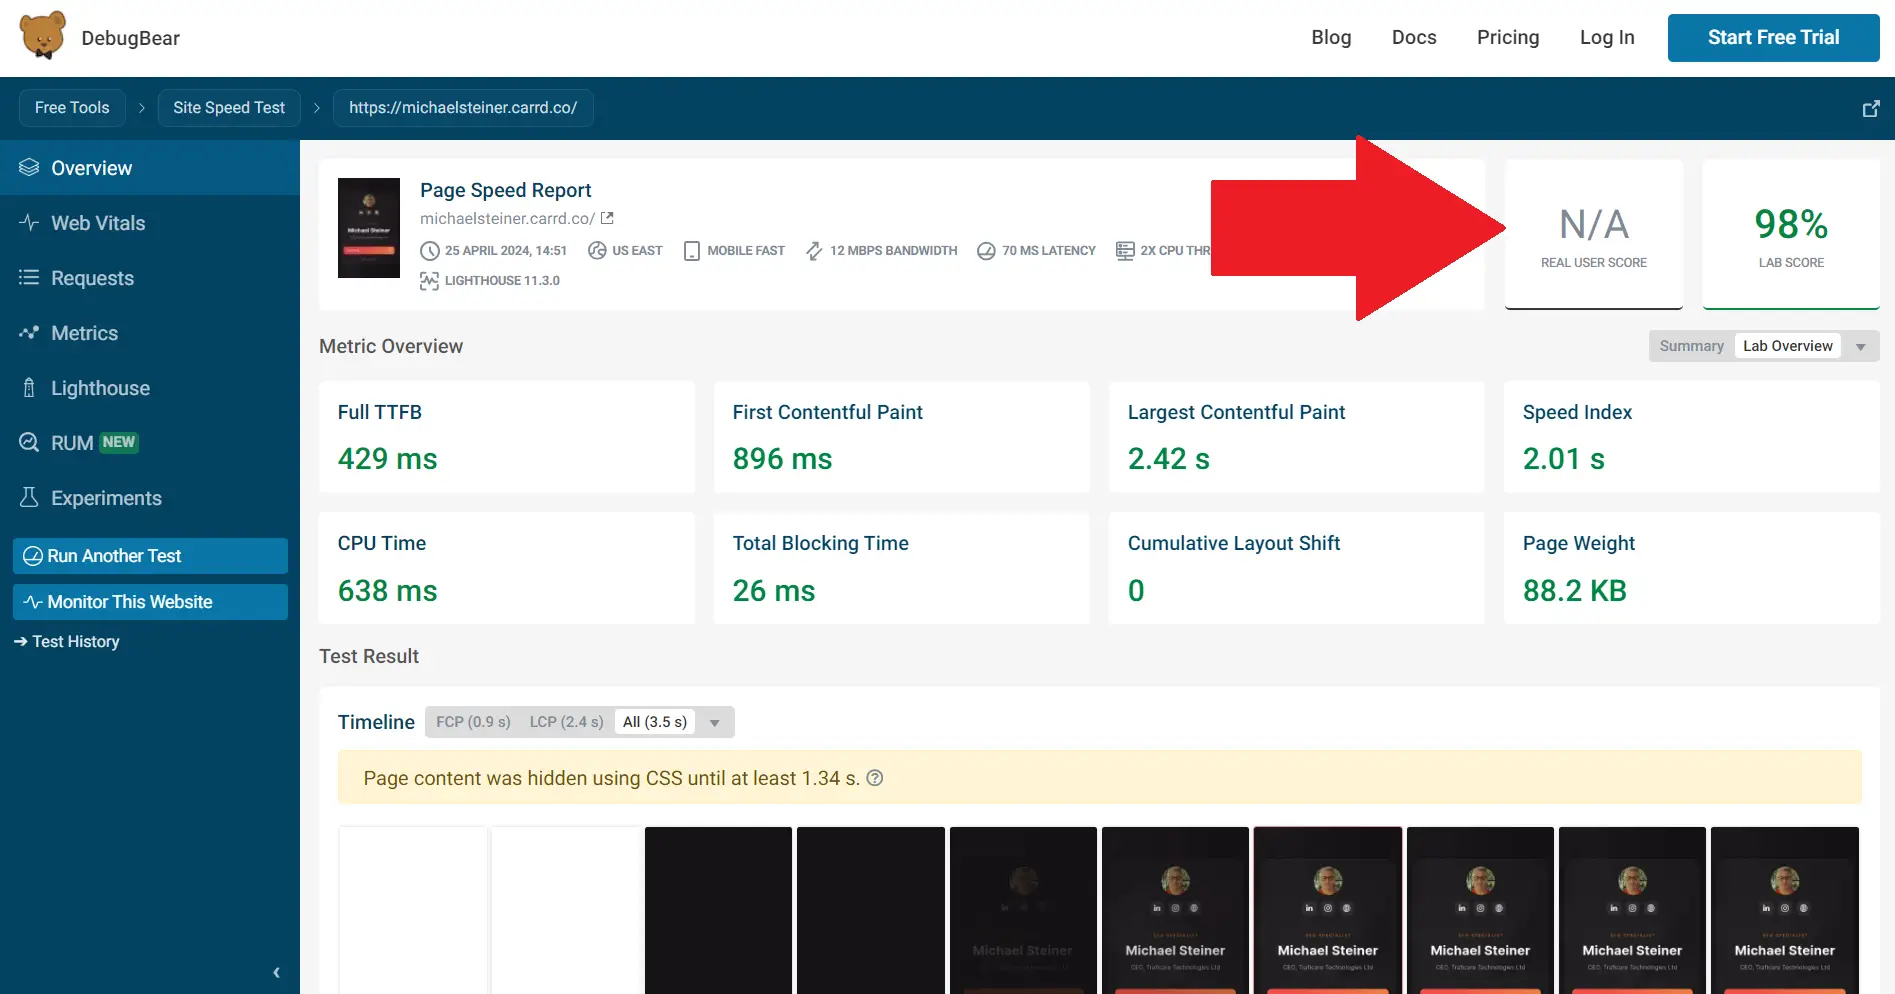Open the Pricing link
Image resolution: width=1895 pixels, height=994 pixels.
pyautogui.click(x=1508, y=37)
